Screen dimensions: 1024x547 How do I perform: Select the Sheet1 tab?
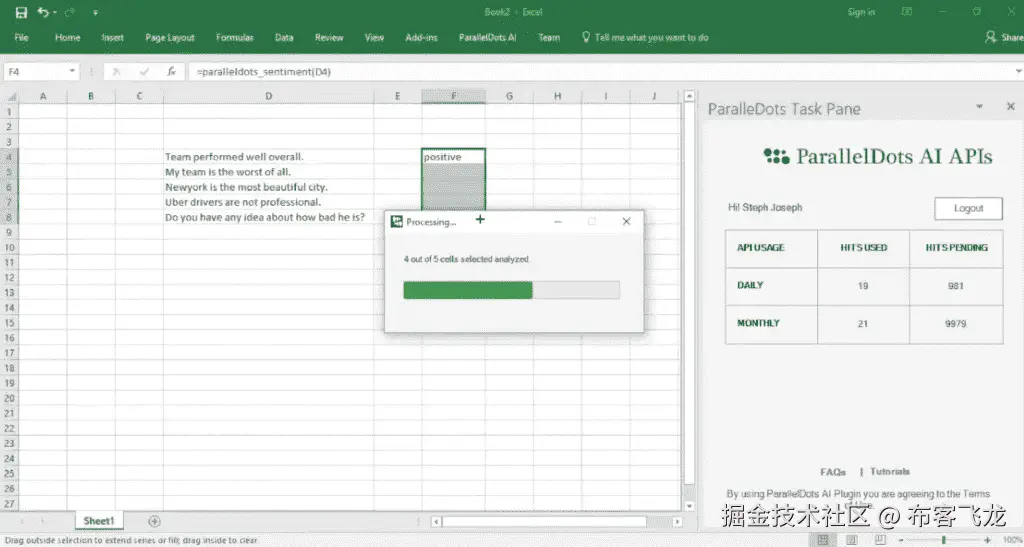[x=99, y=521]
